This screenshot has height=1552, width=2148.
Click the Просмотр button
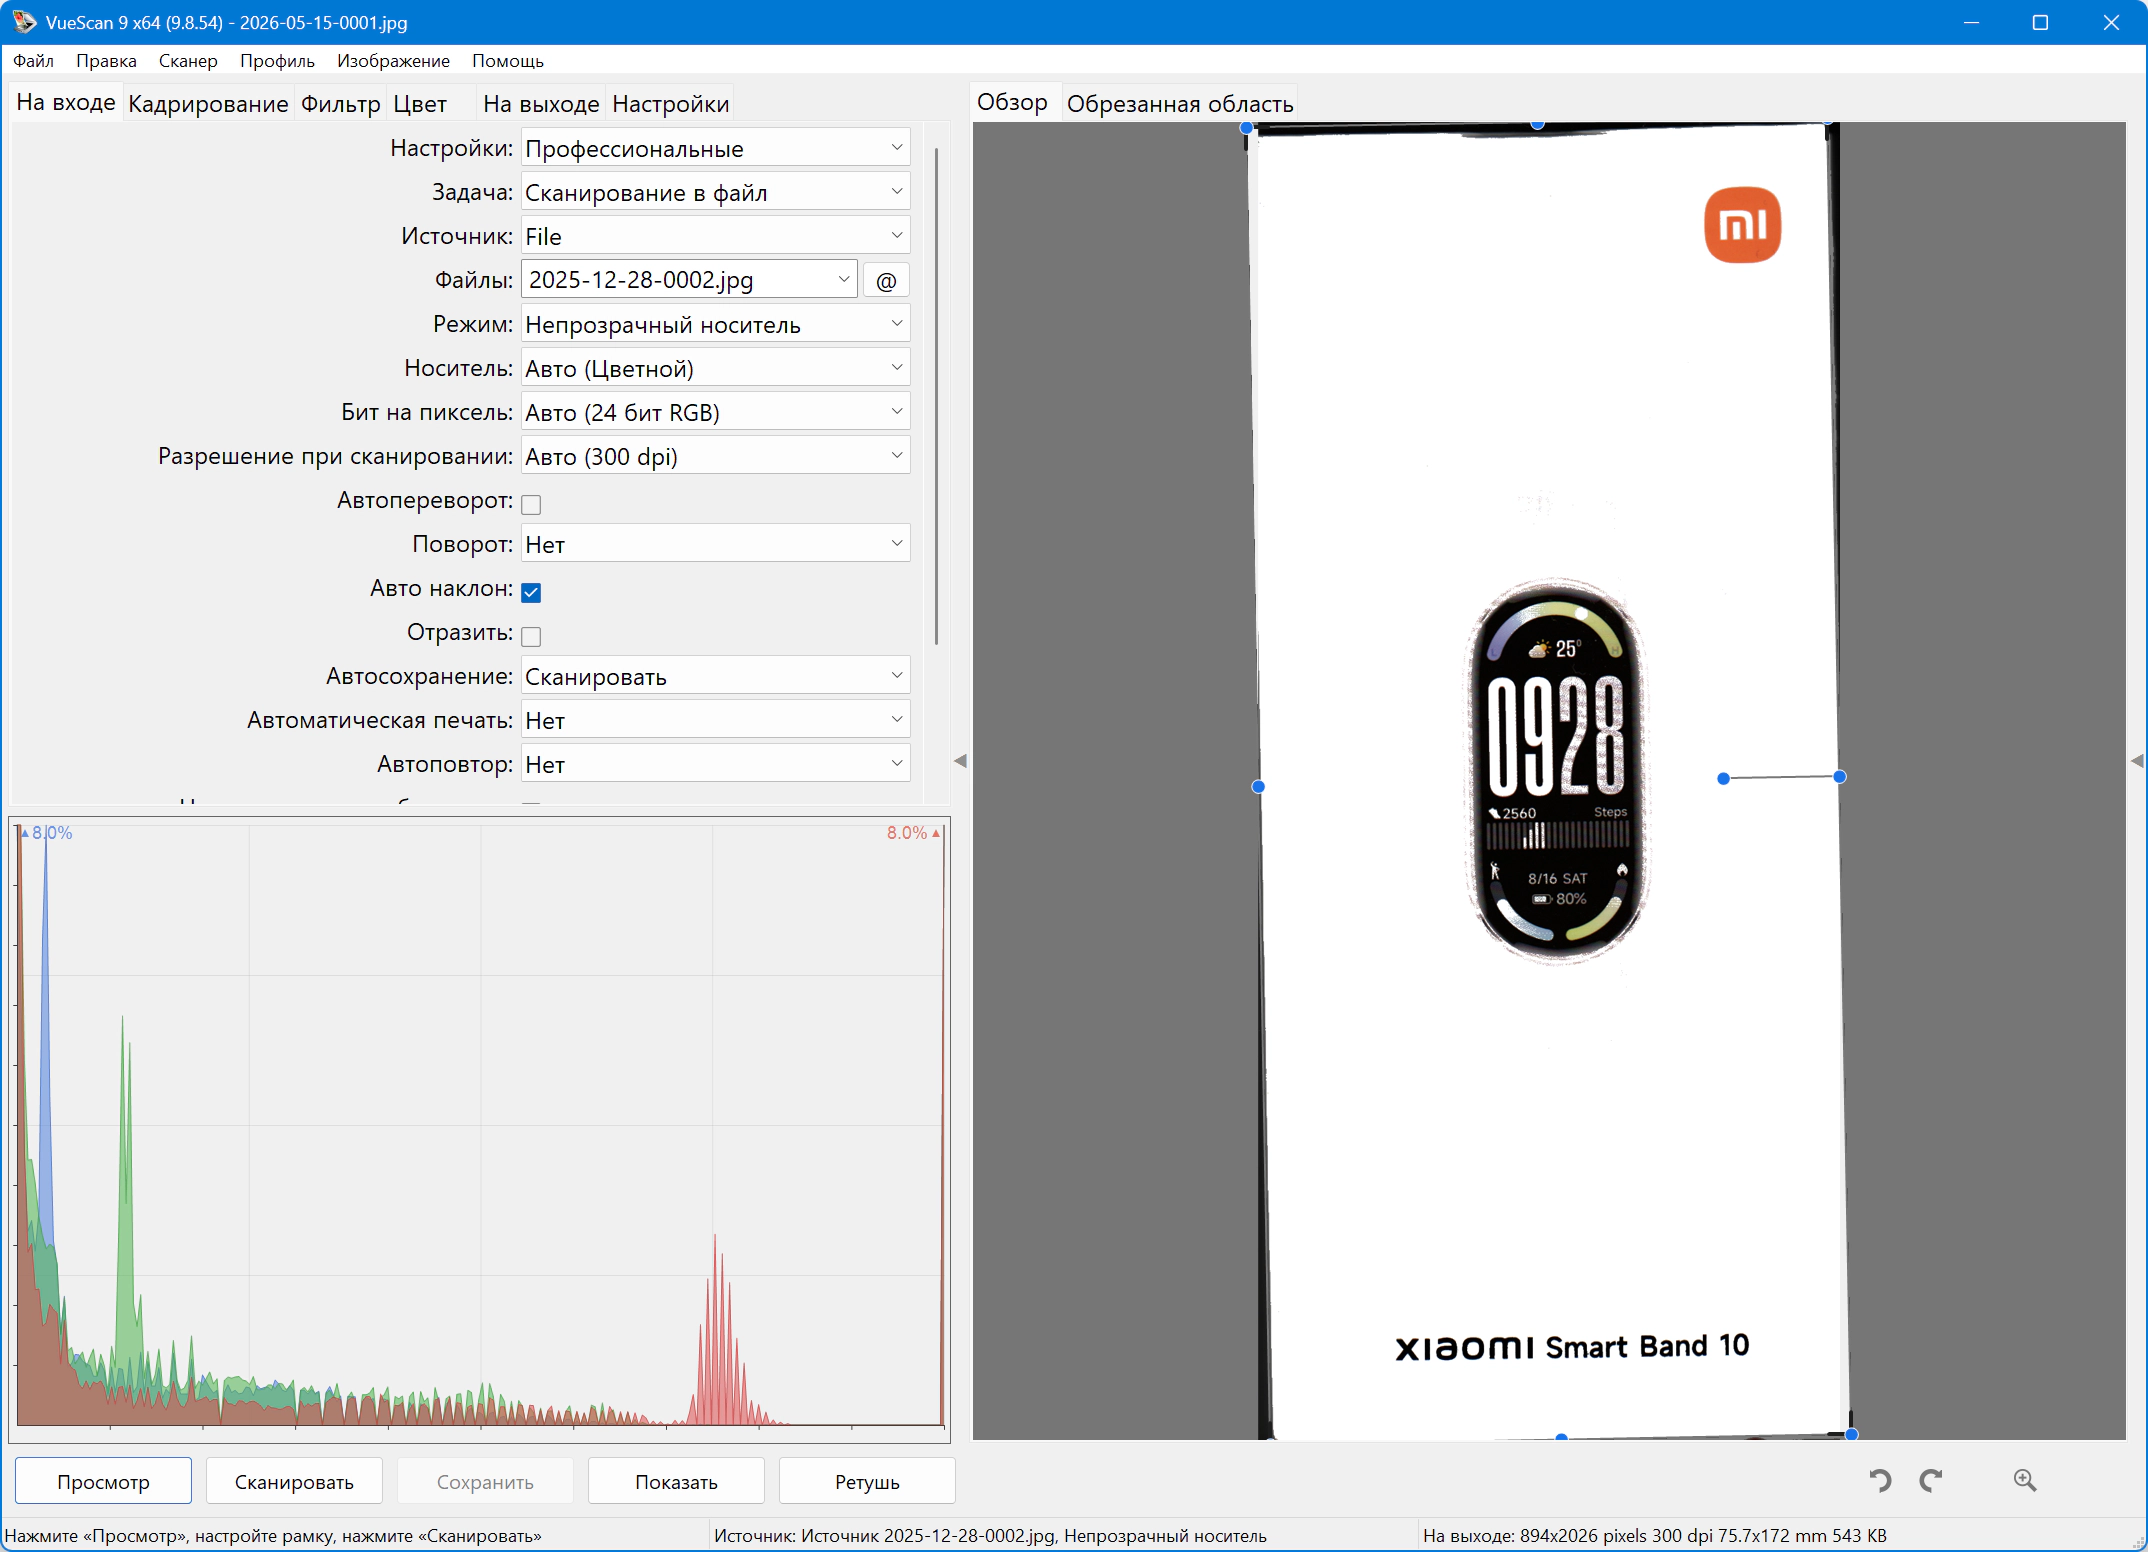[x=103, y=1481]
